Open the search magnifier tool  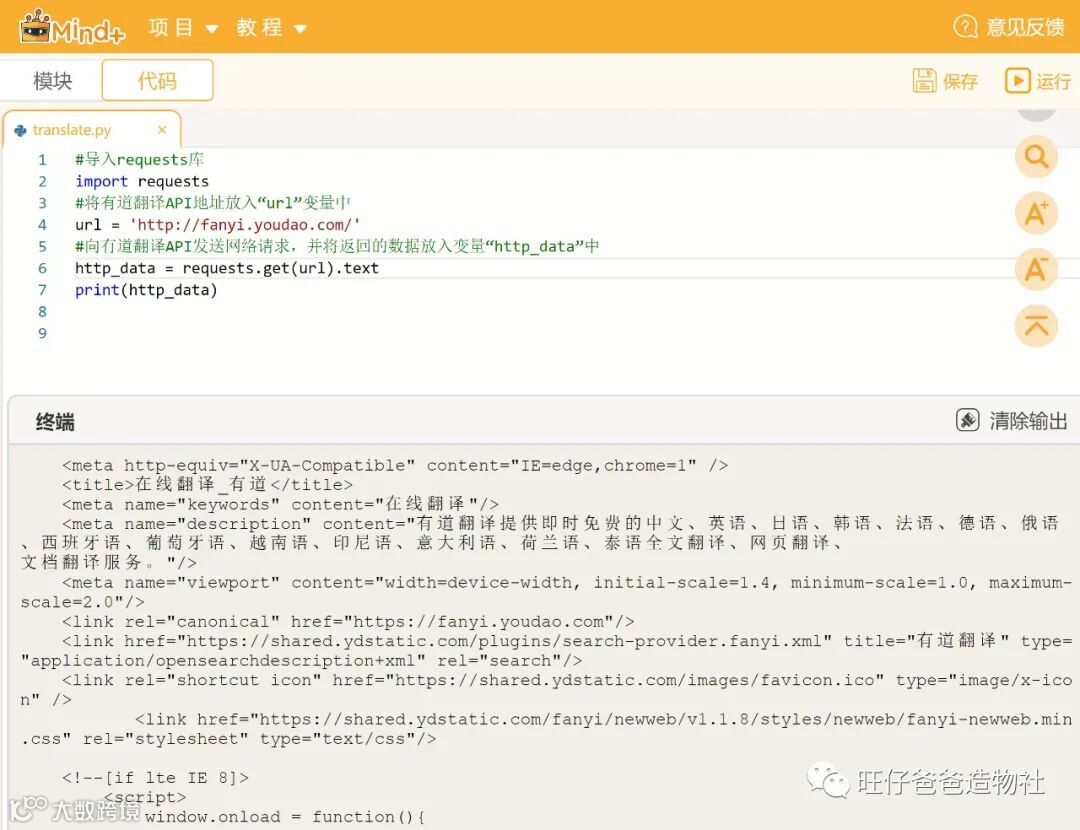[1036, 157]
